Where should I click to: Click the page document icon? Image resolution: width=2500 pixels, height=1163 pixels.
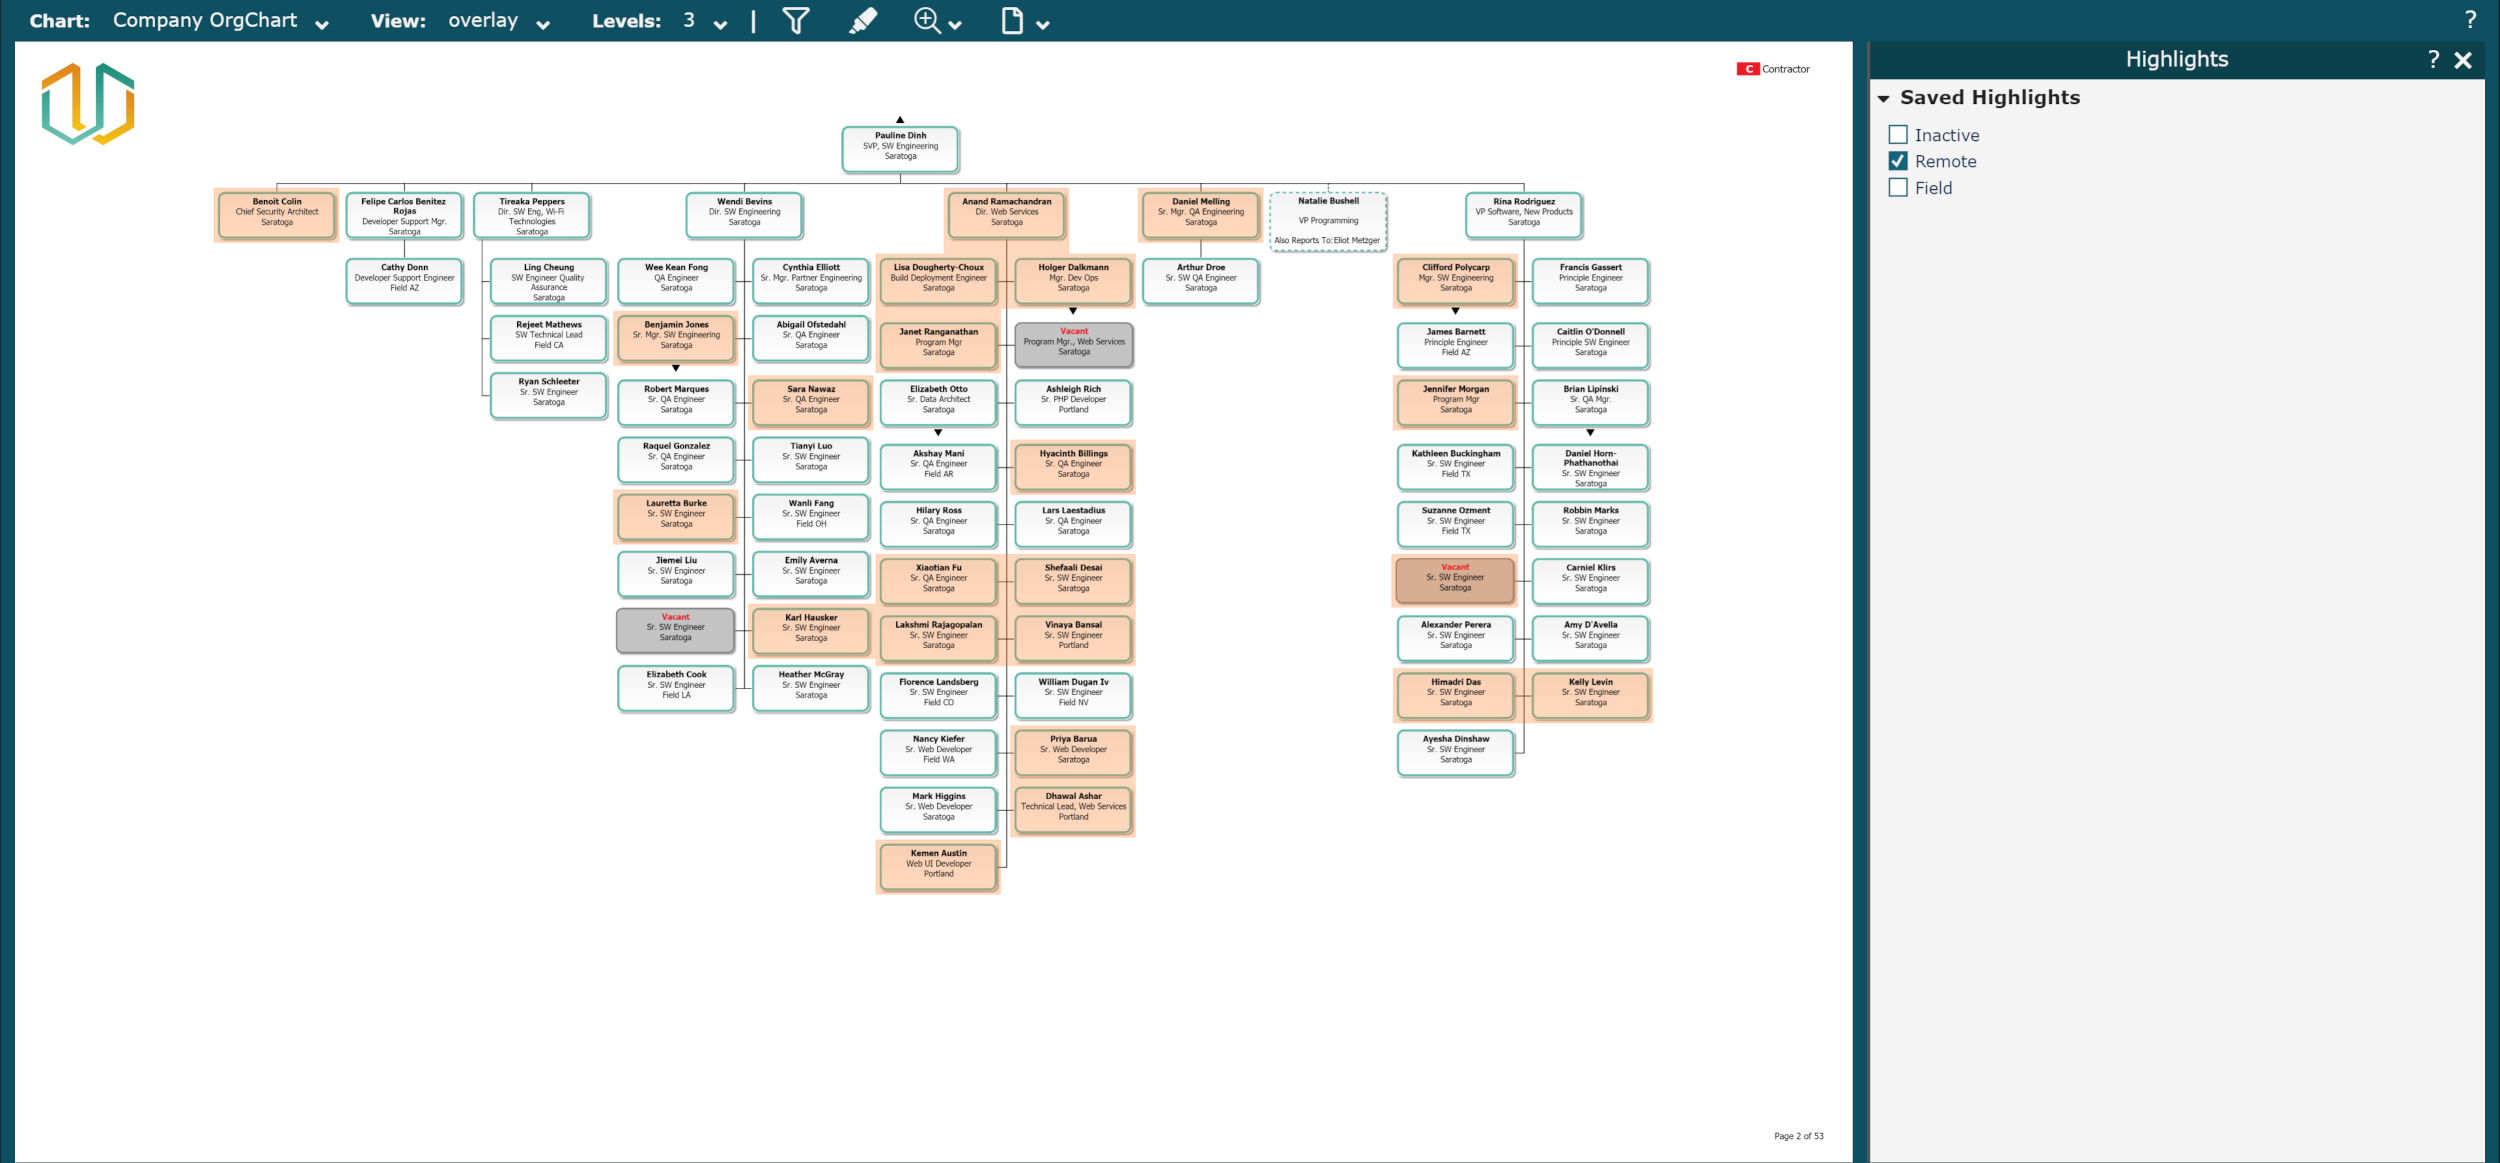click(1012, 21)
